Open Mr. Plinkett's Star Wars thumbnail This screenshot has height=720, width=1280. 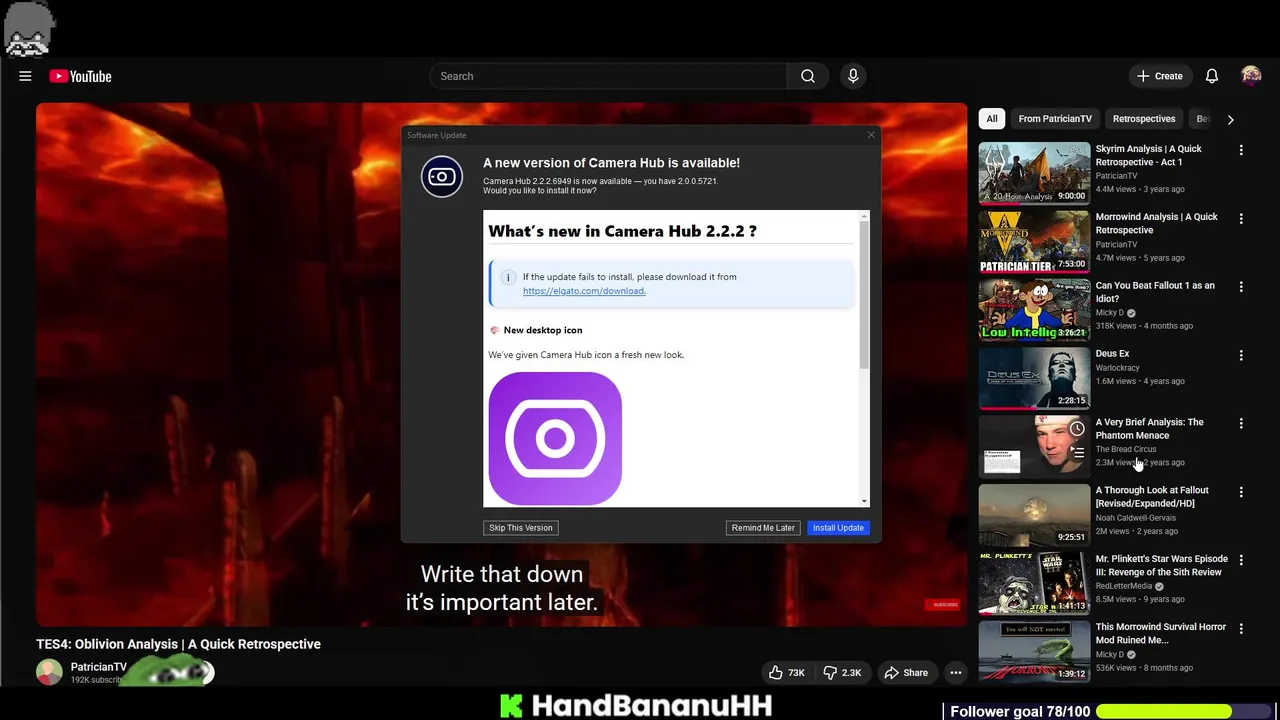click(x=1034, y=583)
